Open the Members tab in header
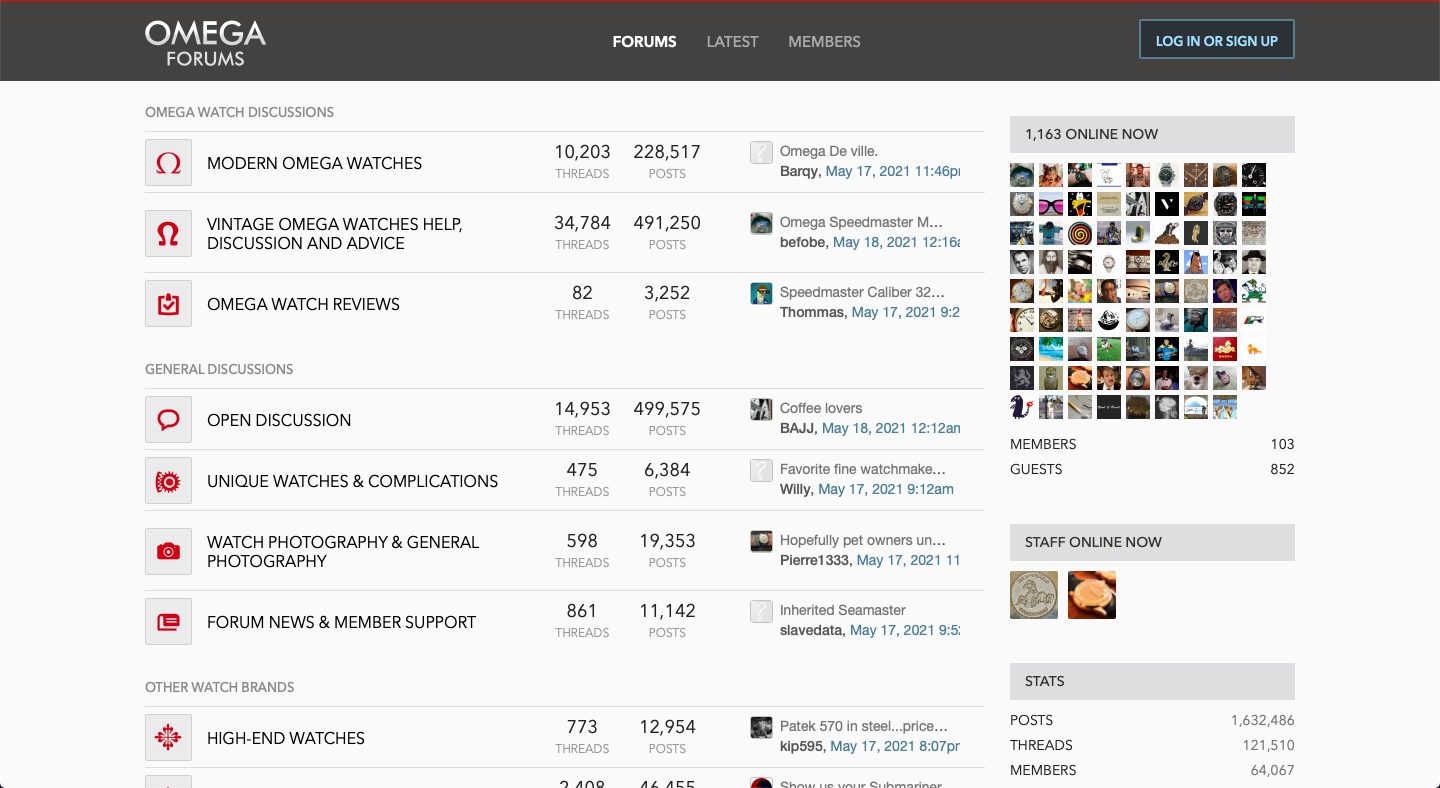The width and height of the screenshot is (1440, 788). pyautogui.click(x=824, y=41)
